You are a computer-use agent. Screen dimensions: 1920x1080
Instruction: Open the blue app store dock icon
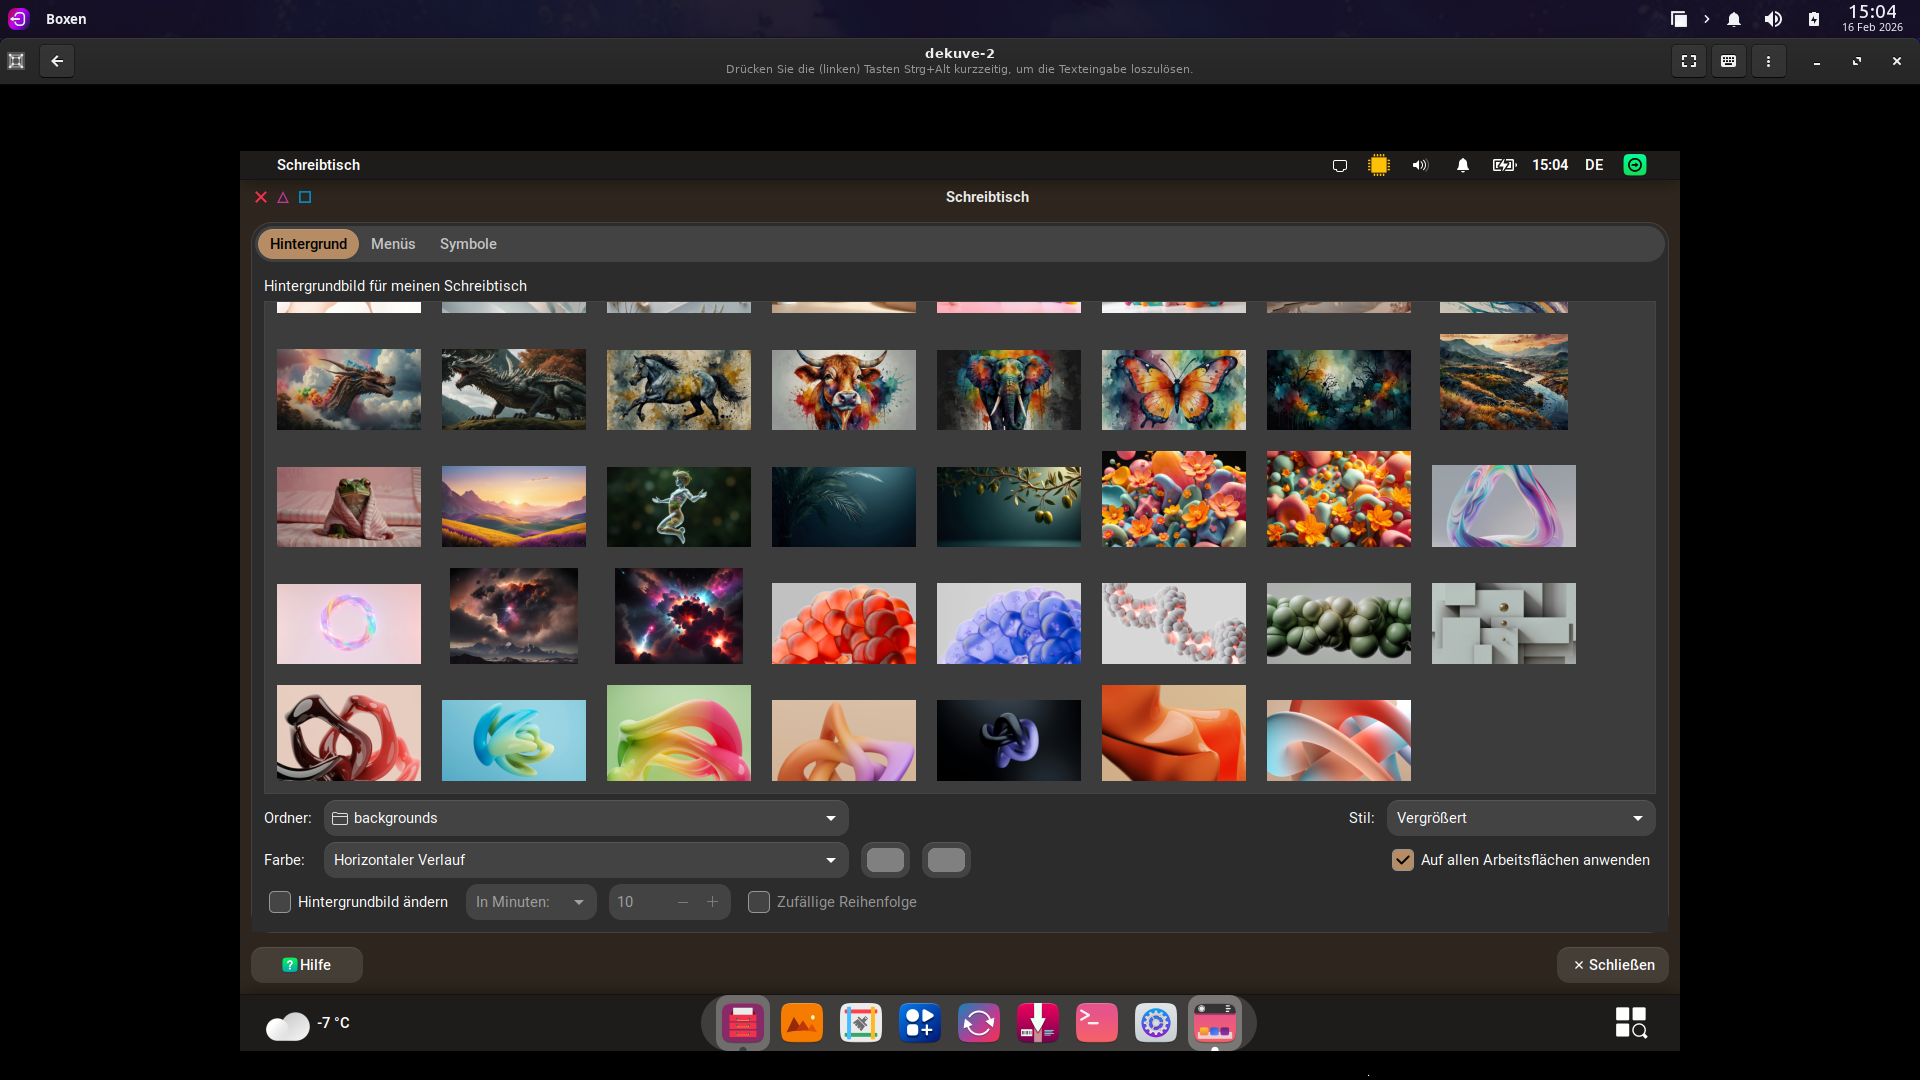pyautogui.click(x=919, y=1023)
